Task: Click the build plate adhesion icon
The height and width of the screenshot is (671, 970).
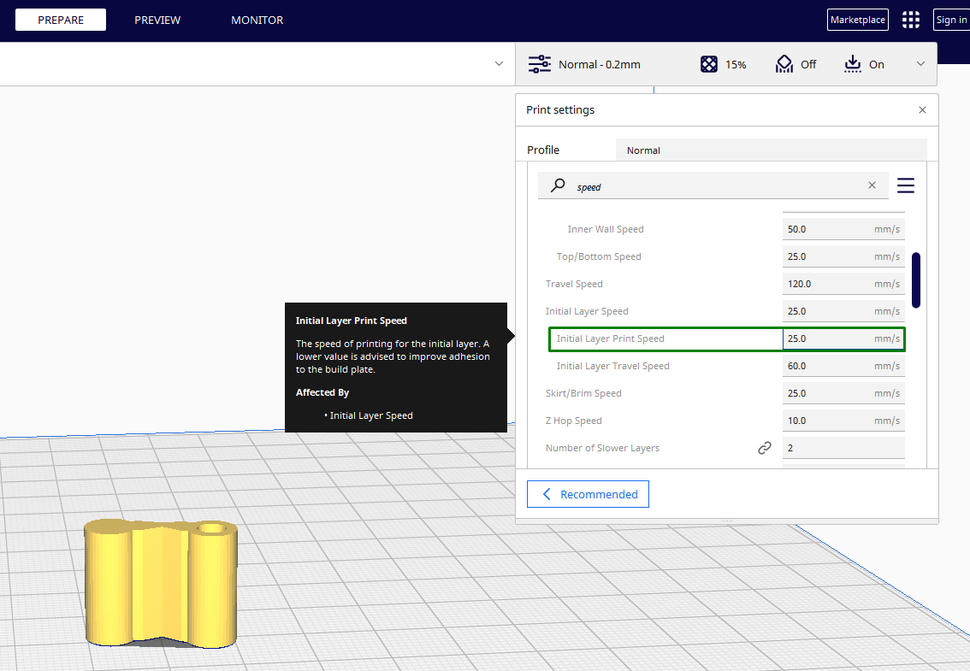Action: [852, 64]
